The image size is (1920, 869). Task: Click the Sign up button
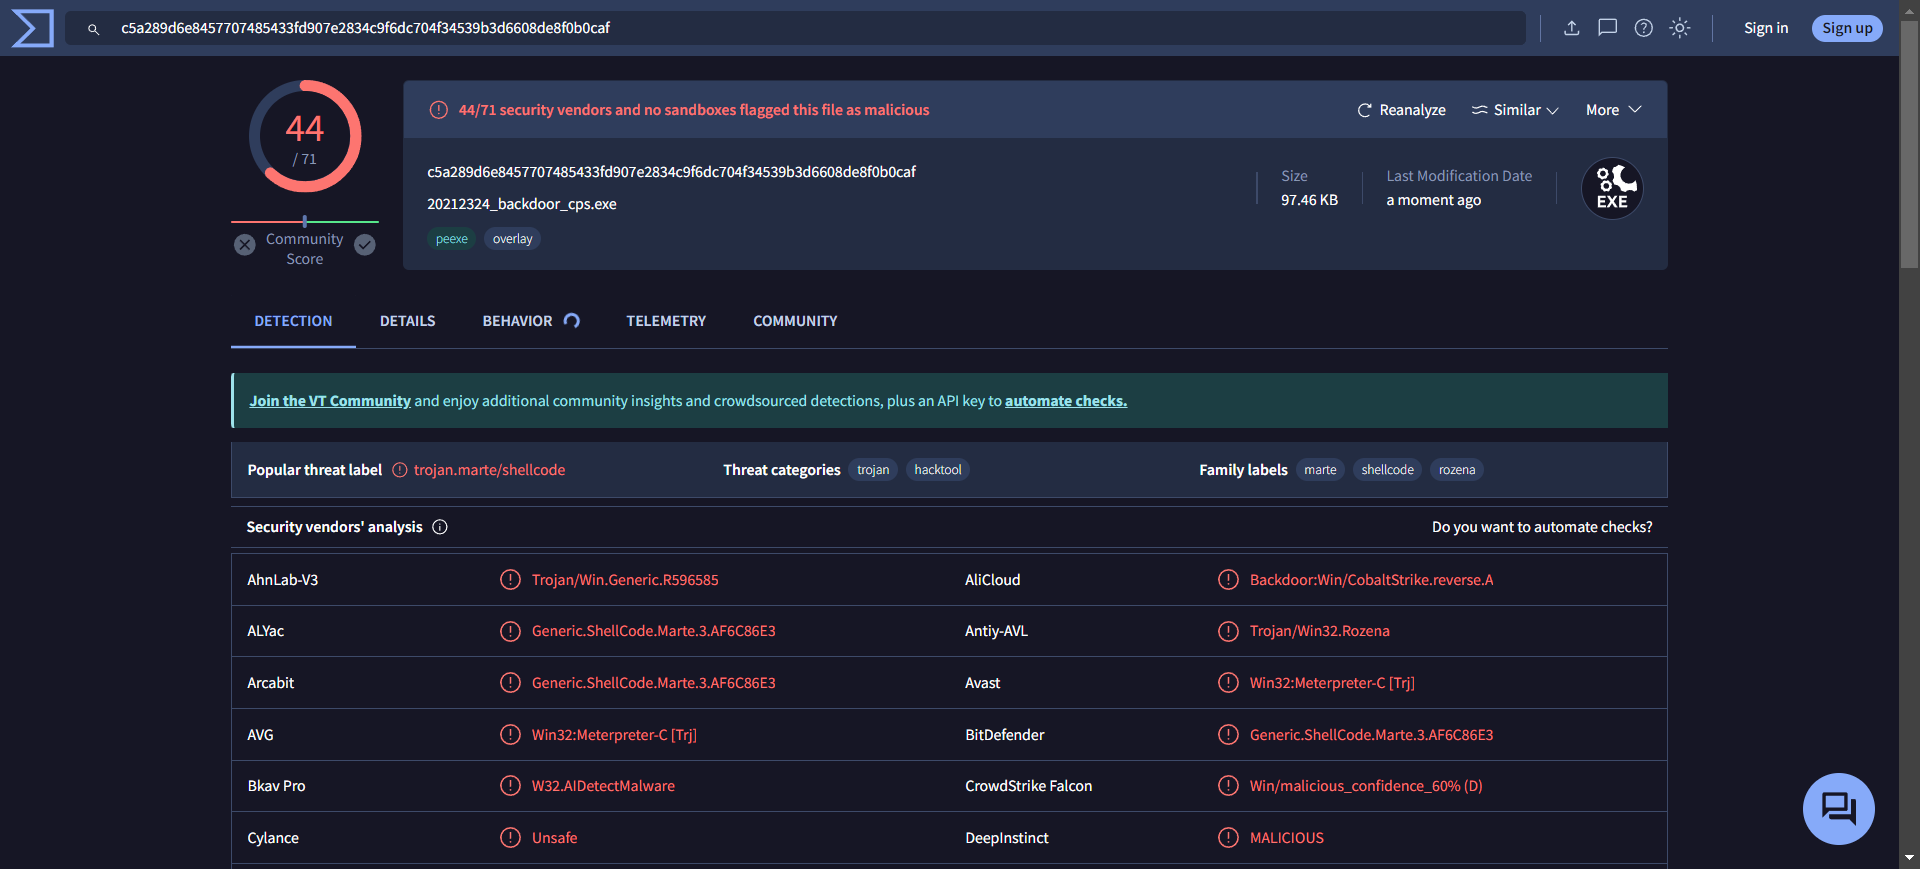point(1847,28)
